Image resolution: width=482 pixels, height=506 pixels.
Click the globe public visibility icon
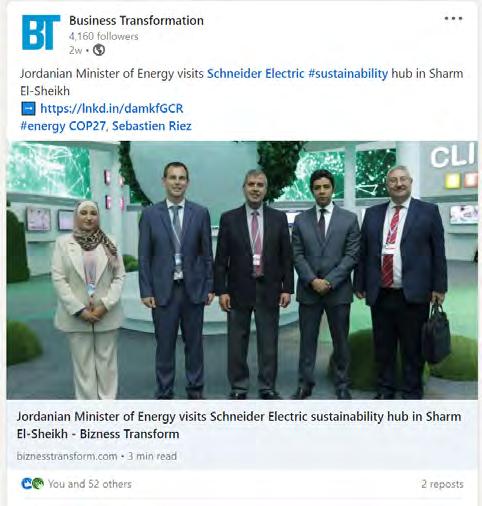click(x=99, y=50)
